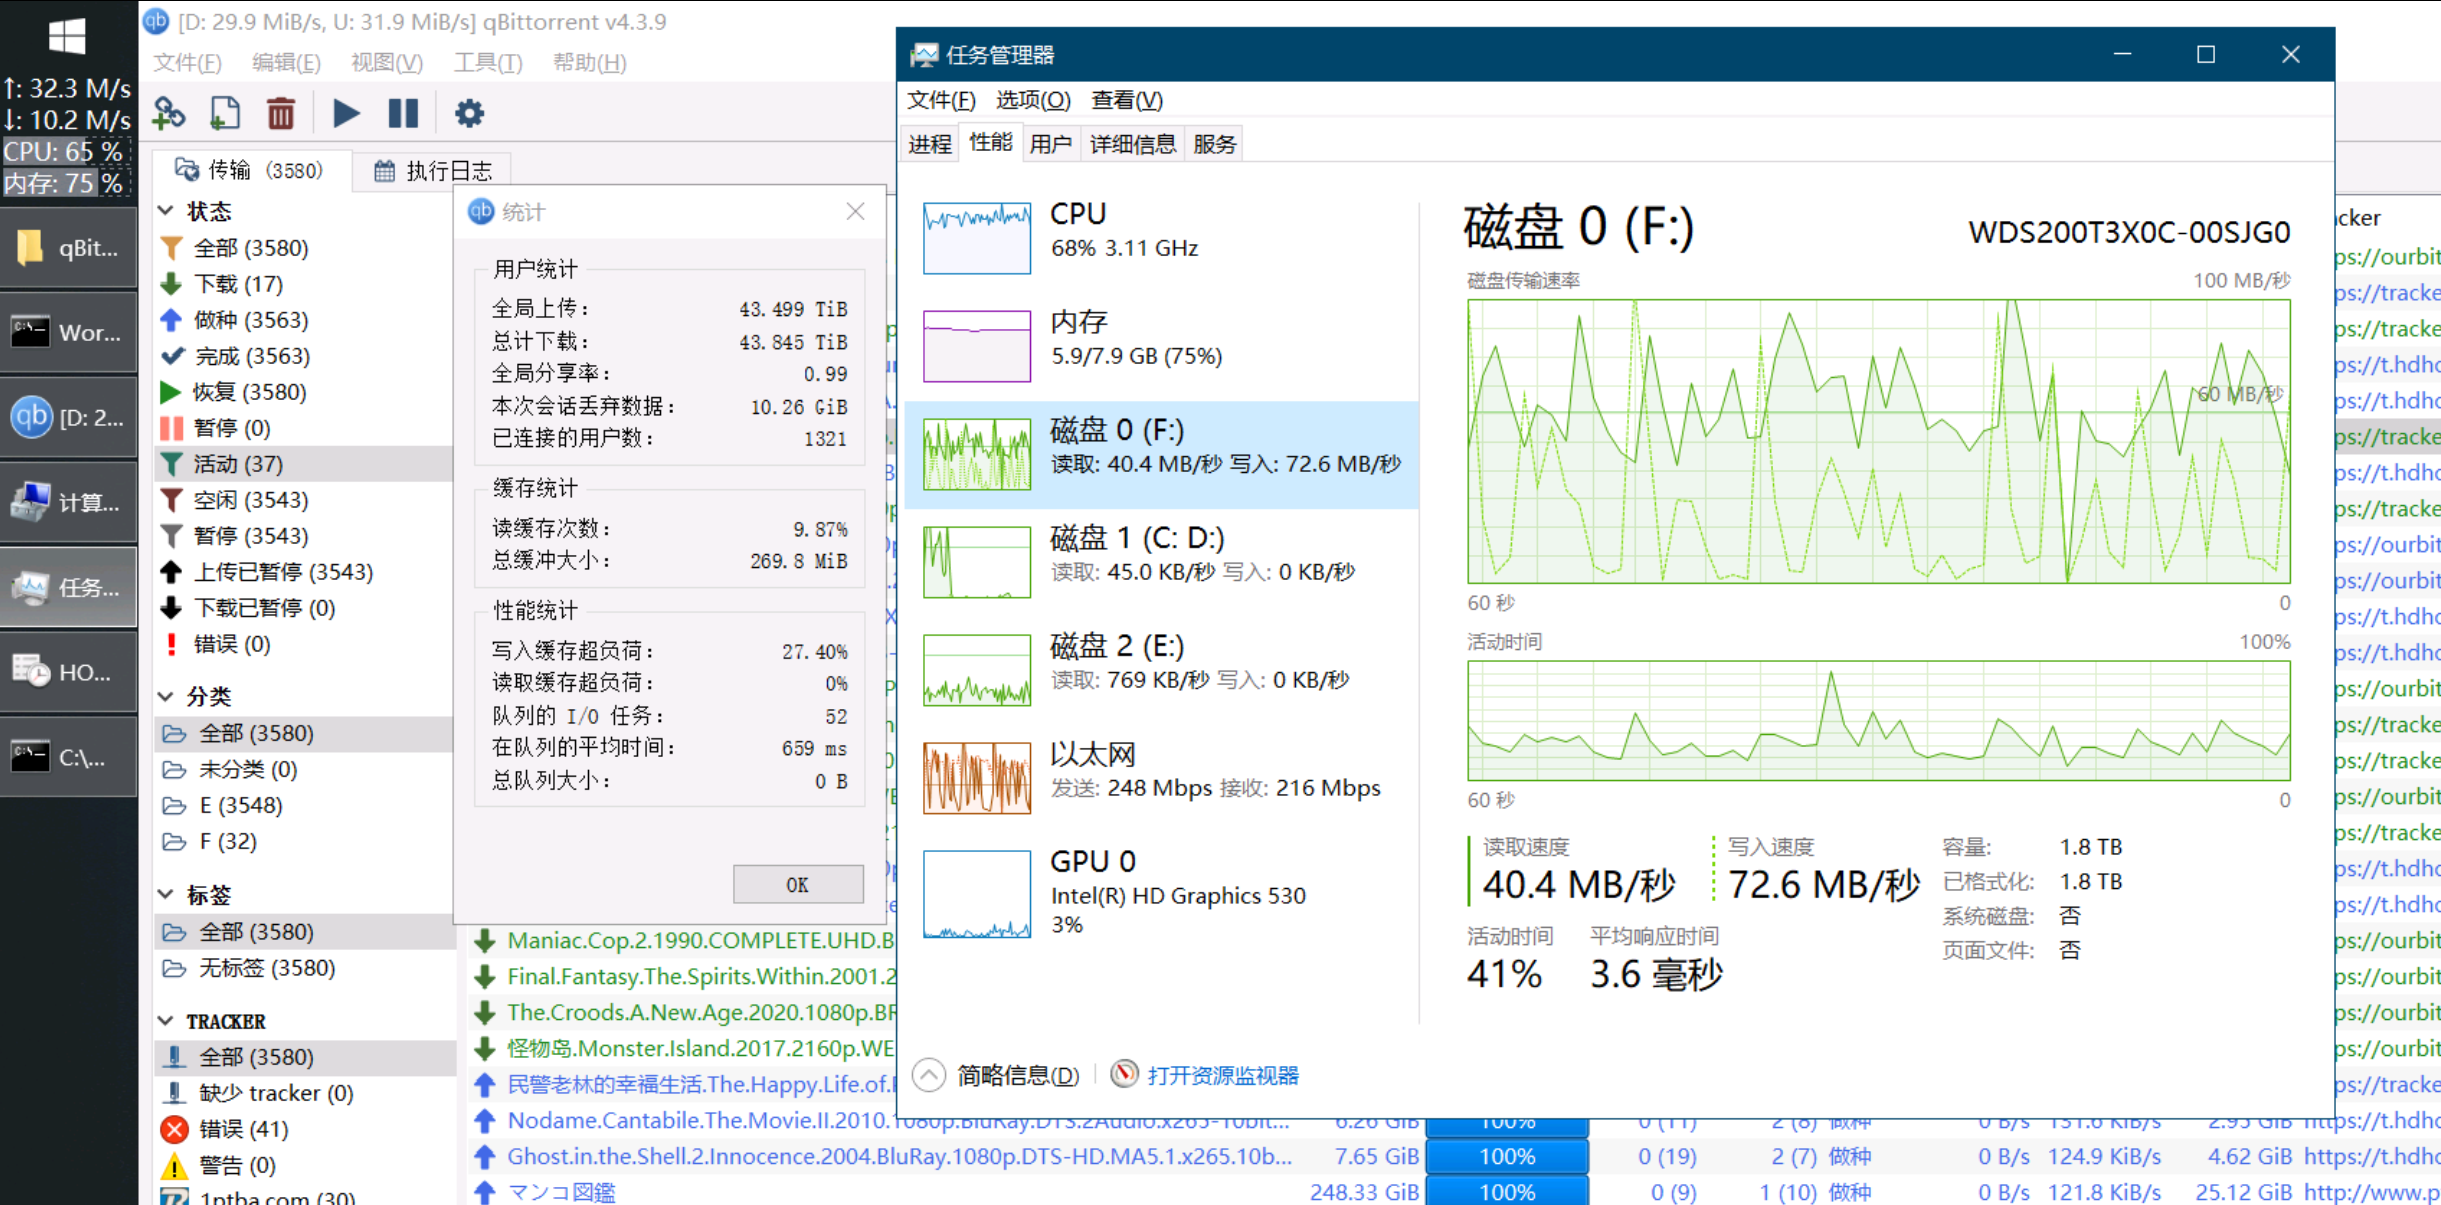Click the pause torrents icon
Screen dimensions: 2441x1205
pos(403,113)
